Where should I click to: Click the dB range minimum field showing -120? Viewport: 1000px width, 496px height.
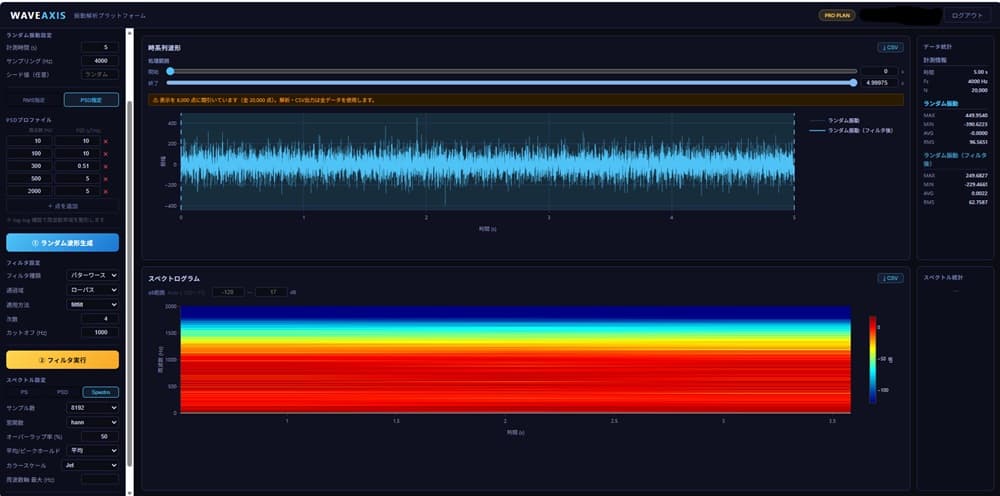tap(228, 292)
